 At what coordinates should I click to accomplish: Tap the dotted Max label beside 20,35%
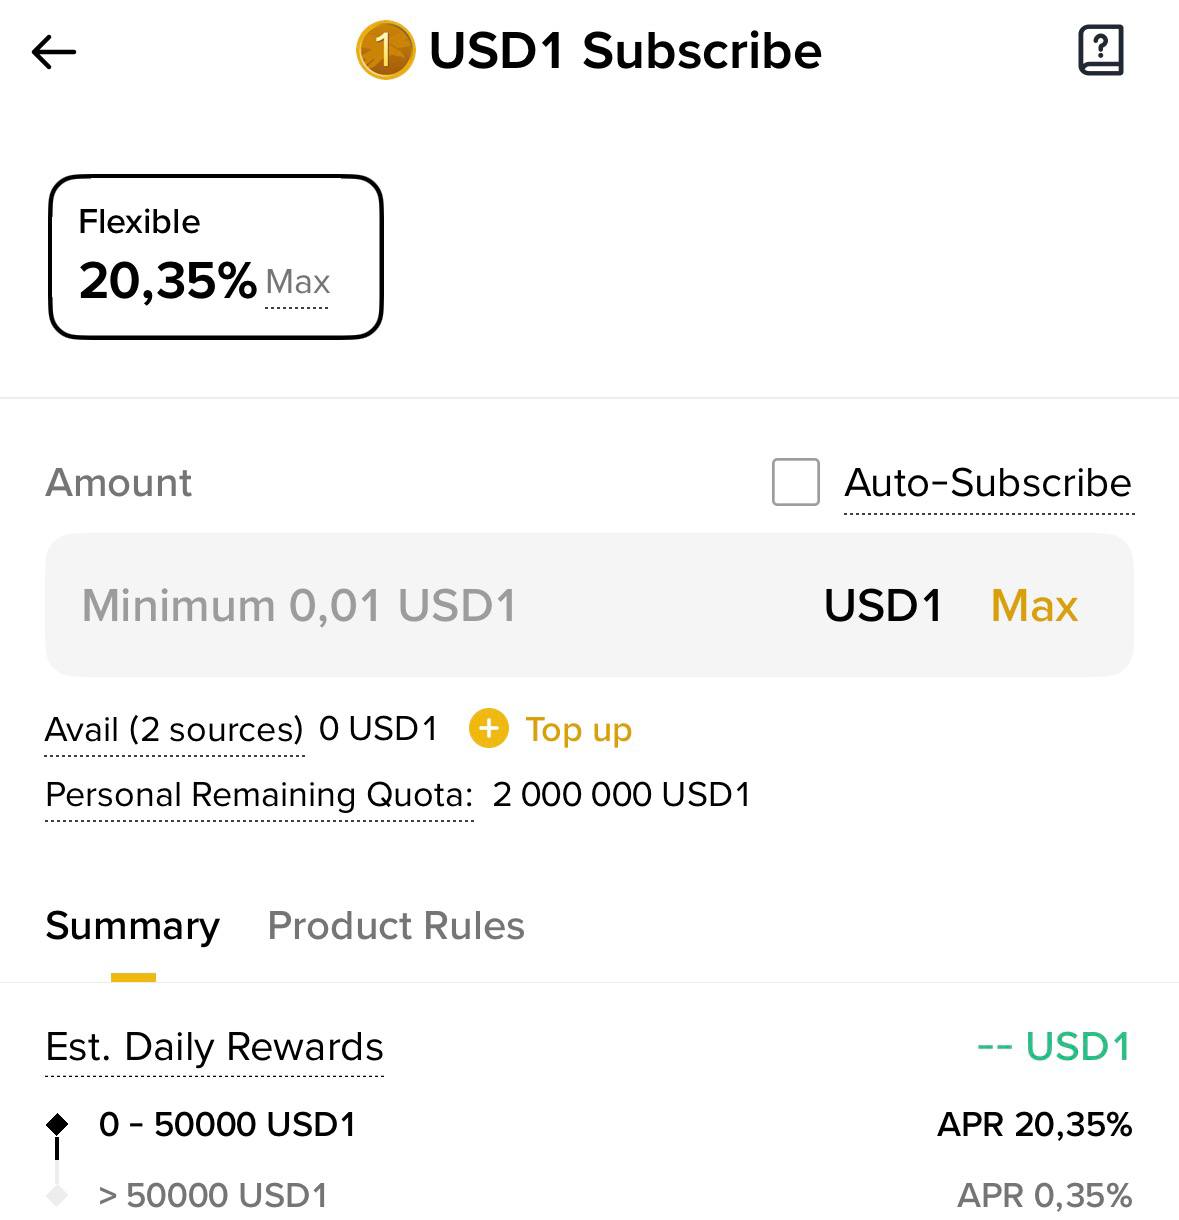[297, 283]
